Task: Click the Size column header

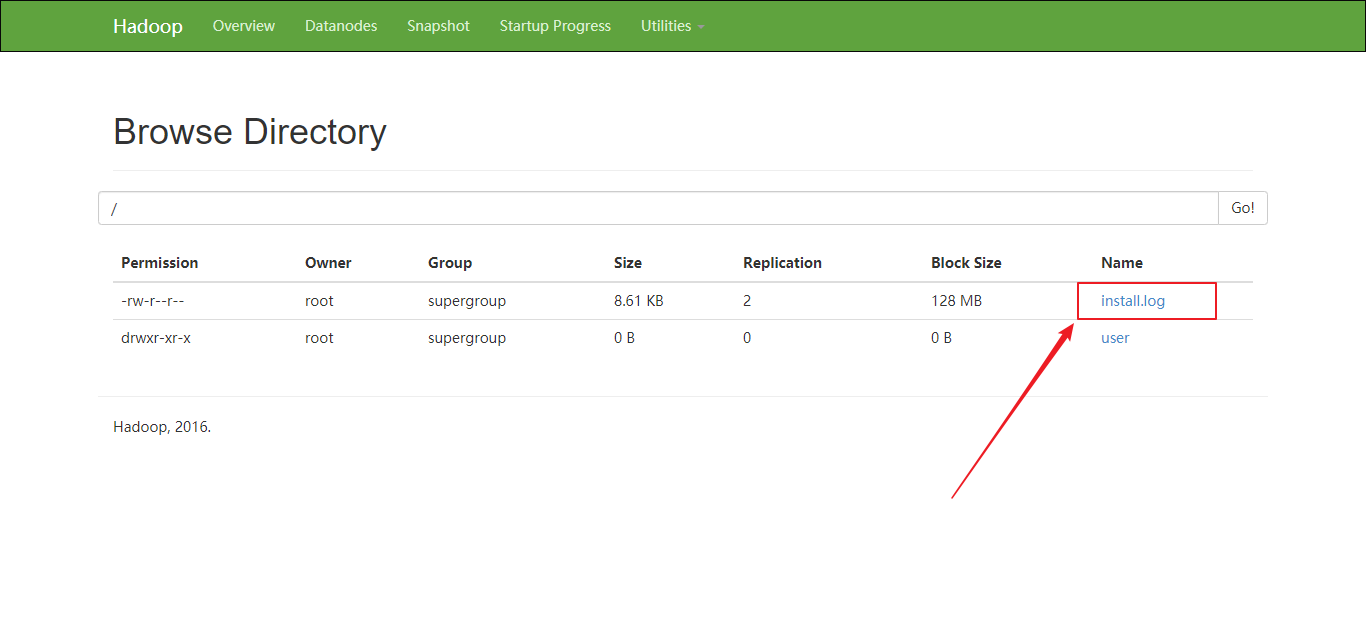Action: click(x=628, y=263)
